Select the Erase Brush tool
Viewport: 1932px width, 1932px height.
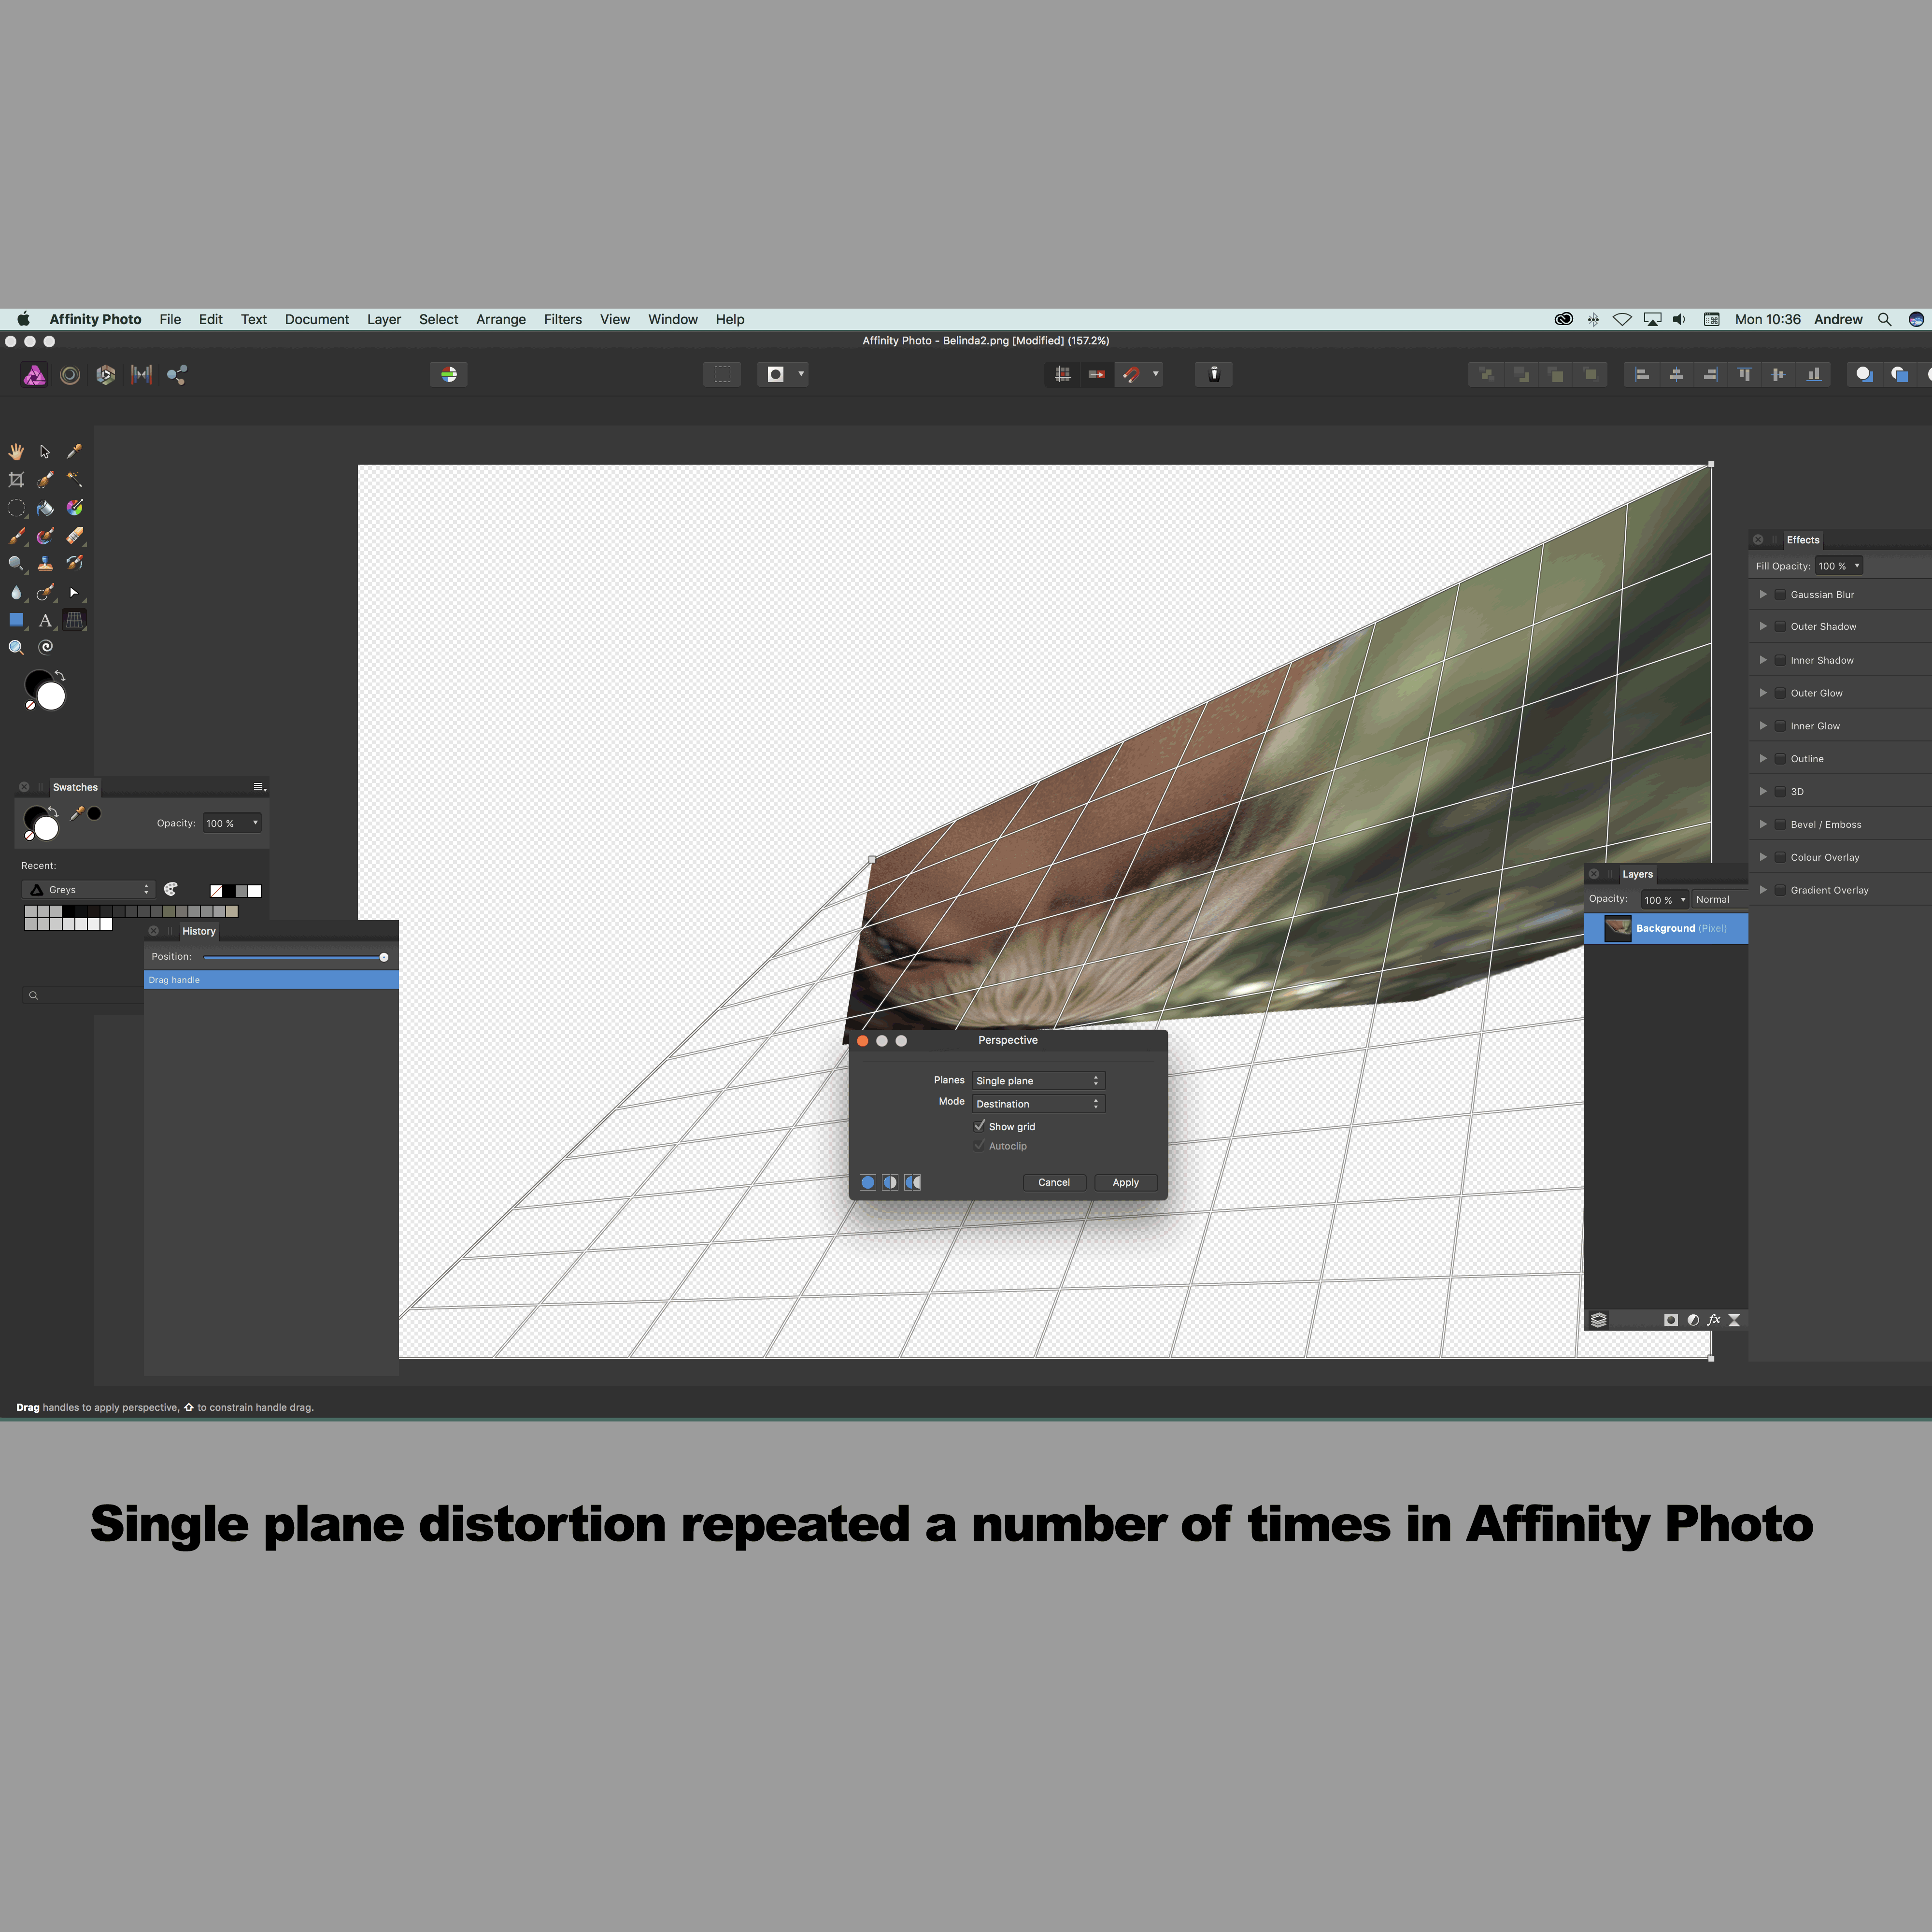[x=74, y=536]
